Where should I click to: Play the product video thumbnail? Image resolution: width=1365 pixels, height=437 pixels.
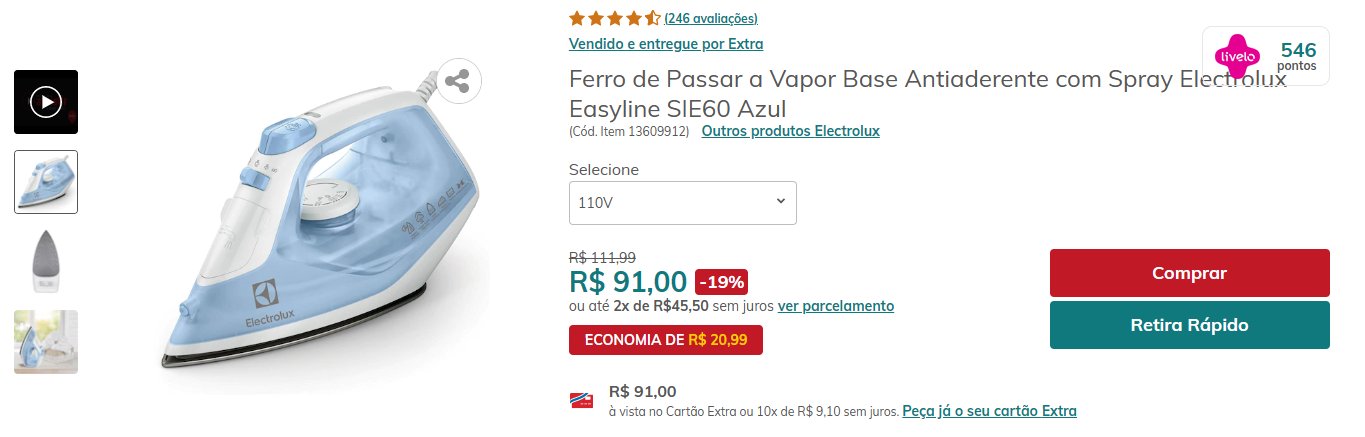(46, 102)
